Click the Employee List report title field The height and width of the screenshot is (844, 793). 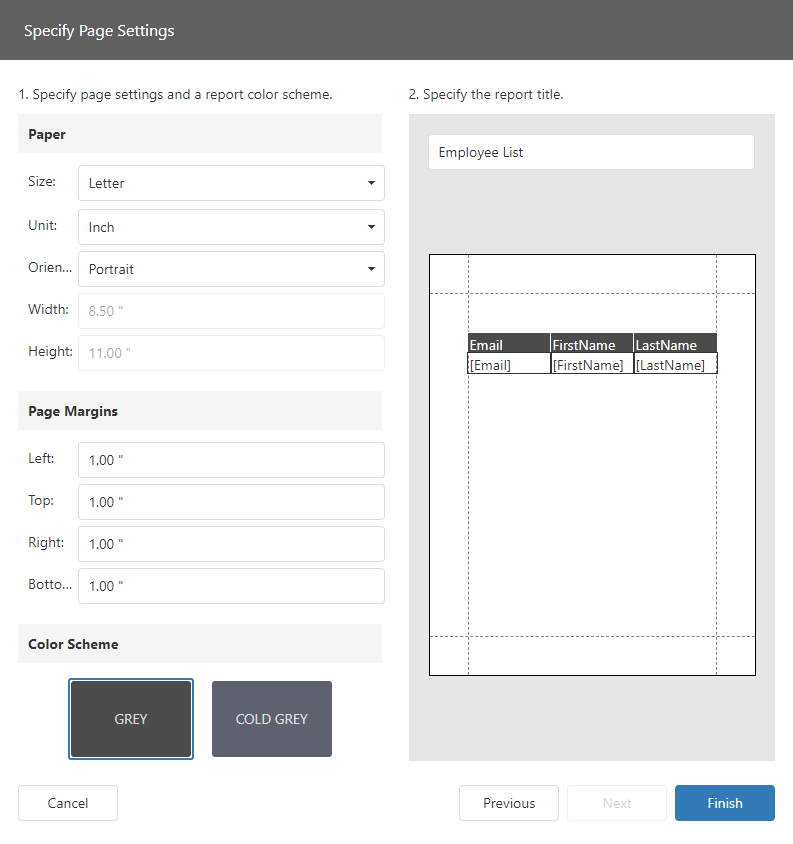tap(591, 152)
